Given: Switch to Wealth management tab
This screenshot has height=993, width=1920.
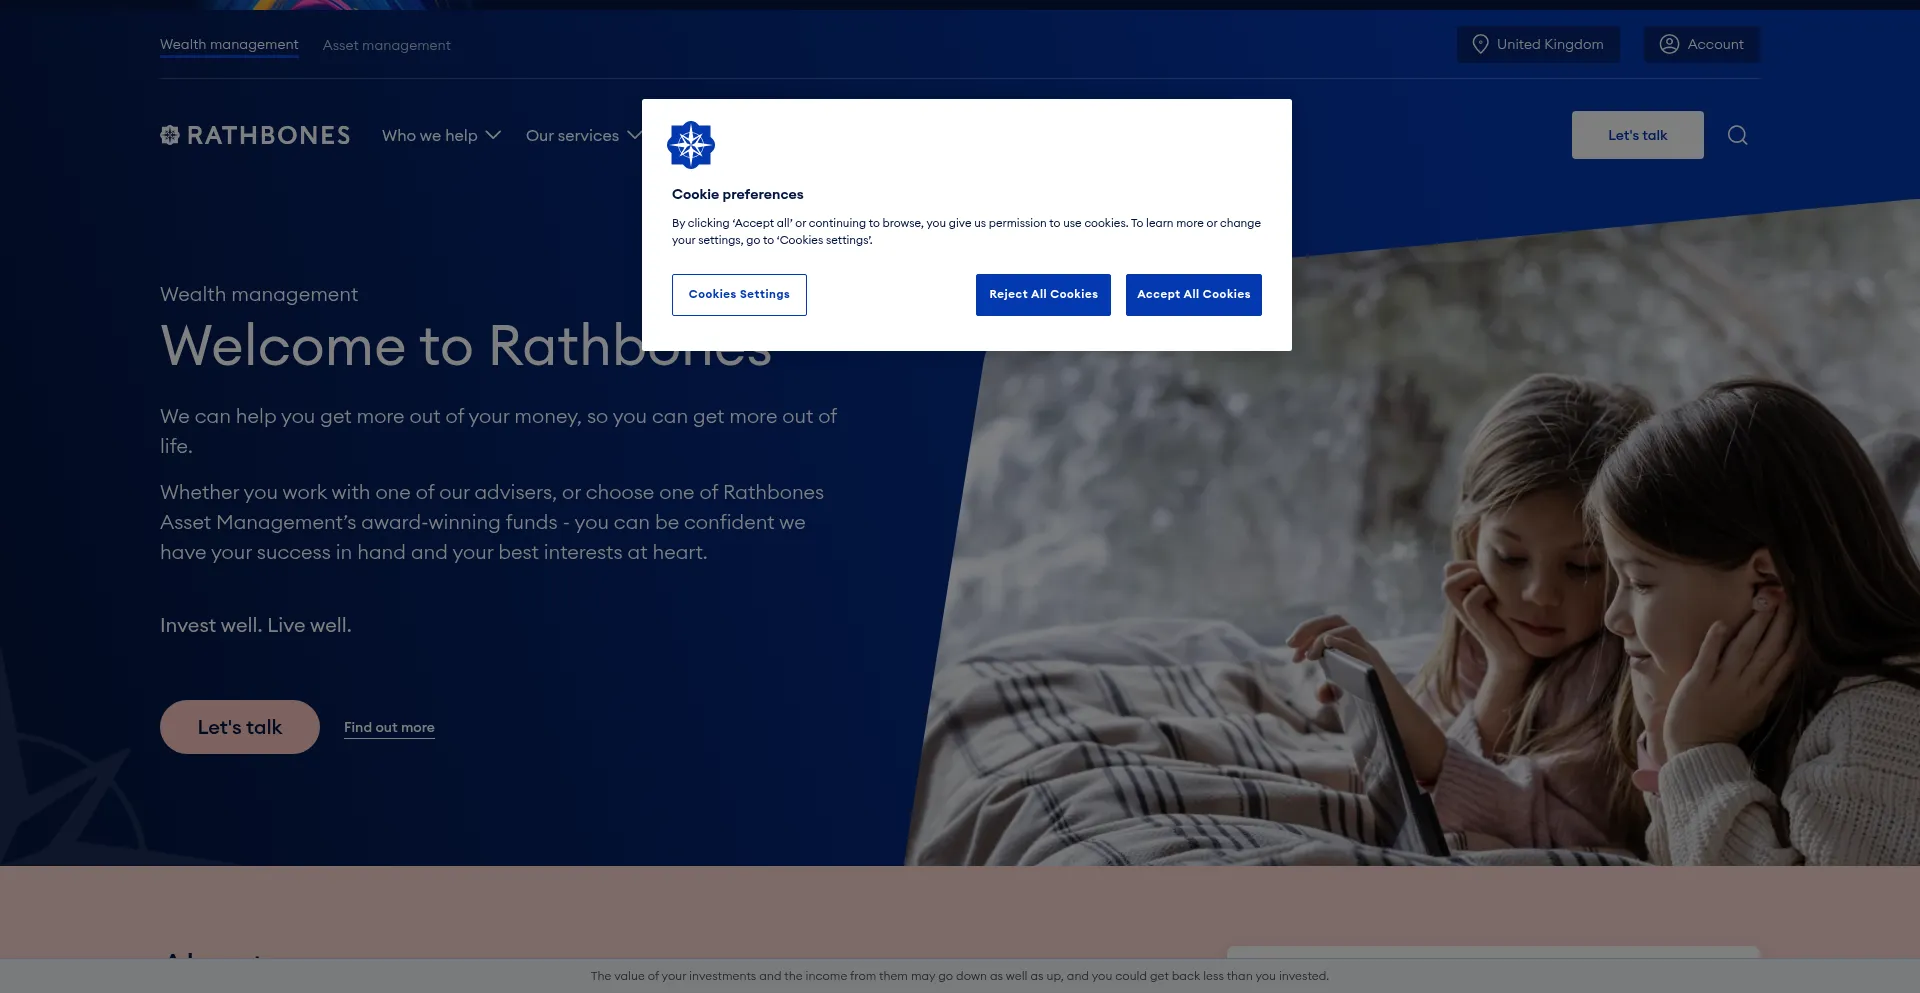Looking at the screenshot, I should (229, 45).
